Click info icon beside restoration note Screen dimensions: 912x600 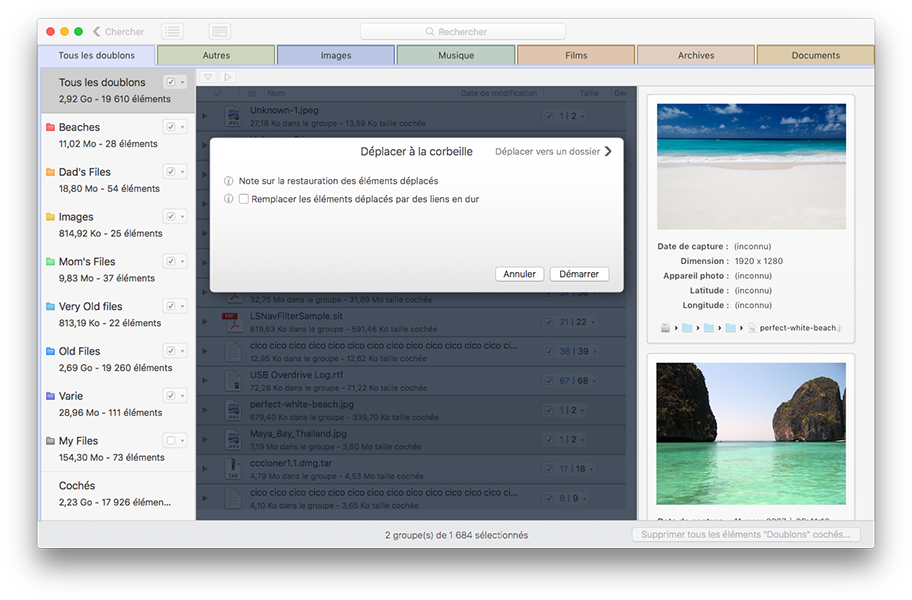(x=229, y=181)
